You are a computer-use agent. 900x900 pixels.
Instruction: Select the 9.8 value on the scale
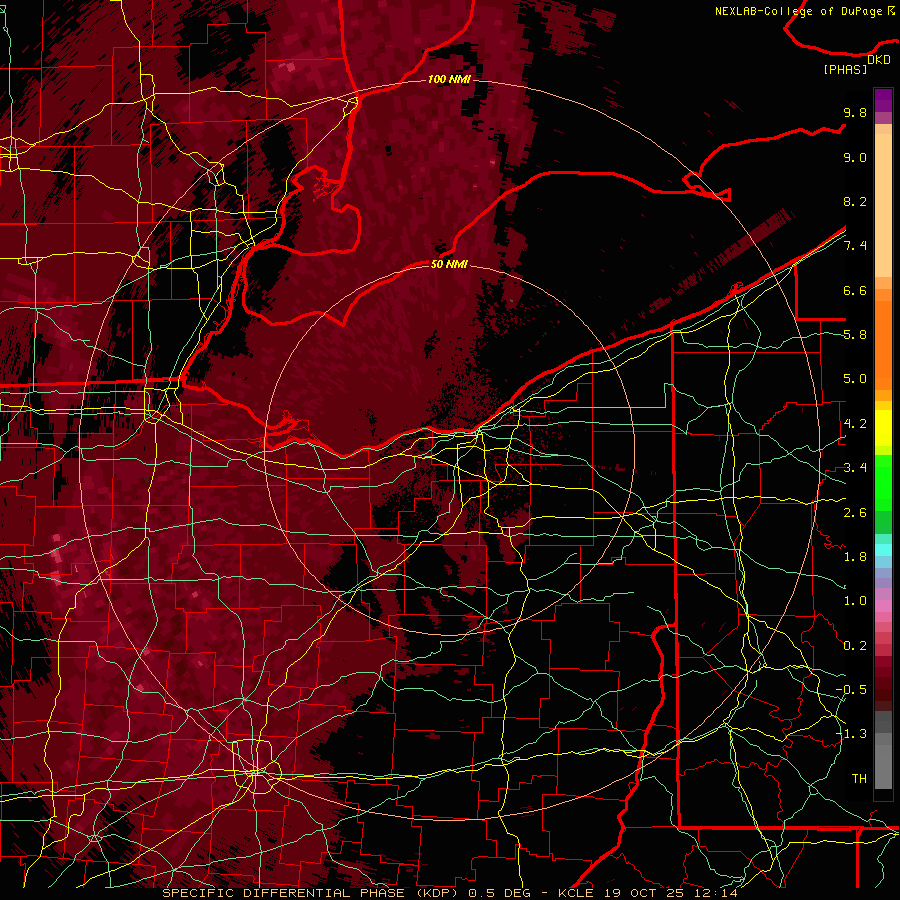[855, 112]
